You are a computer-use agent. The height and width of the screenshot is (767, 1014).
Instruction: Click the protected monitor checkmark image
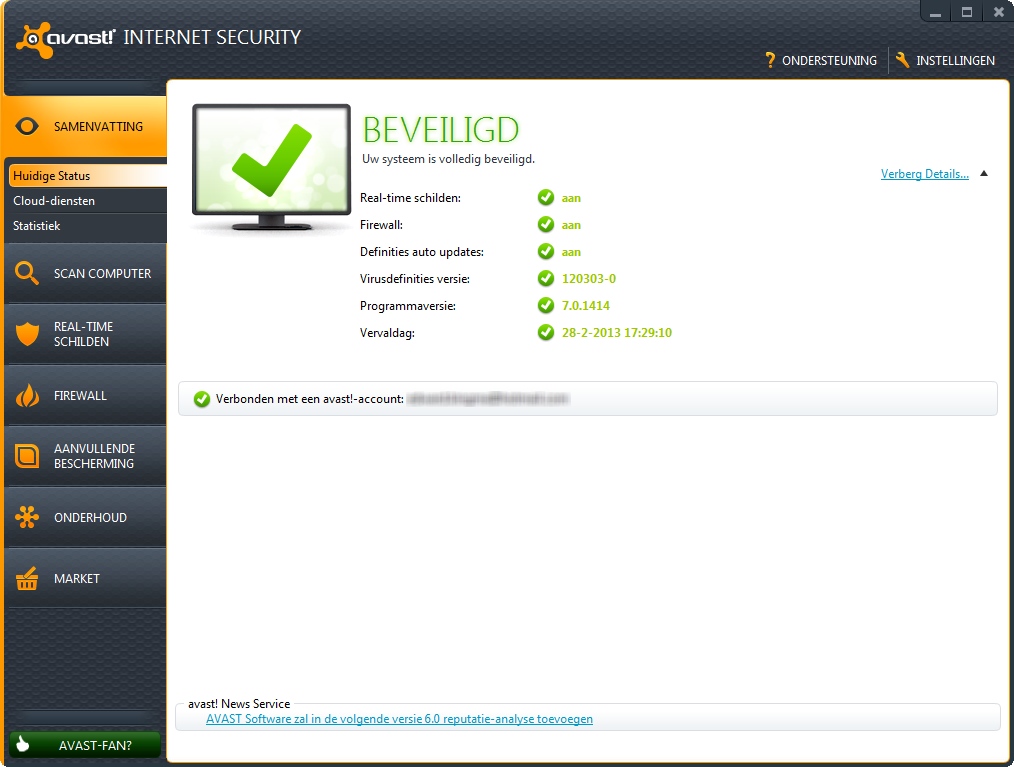[x=272, y=167]
